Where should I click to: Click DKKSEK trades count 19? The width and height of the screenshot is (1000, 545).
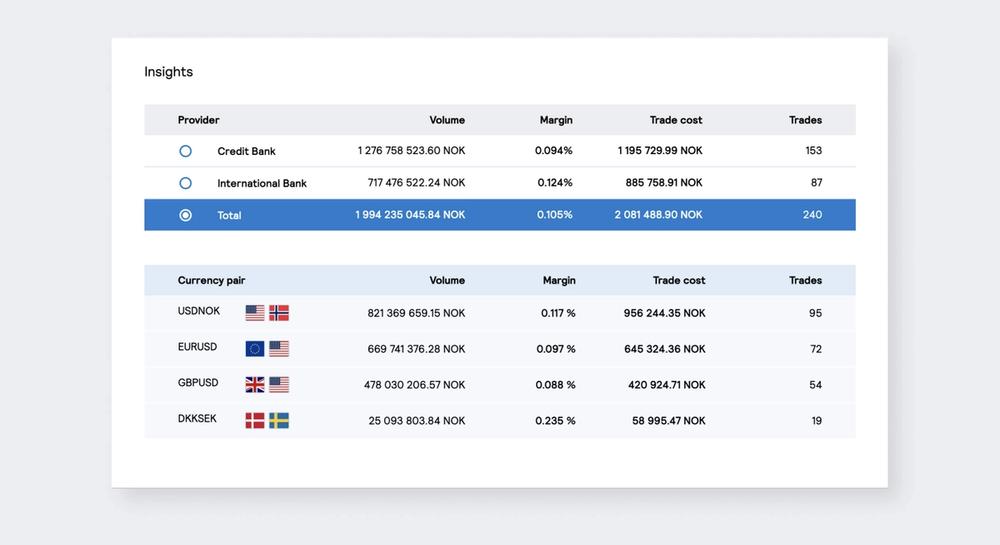(x=817, y=420)
